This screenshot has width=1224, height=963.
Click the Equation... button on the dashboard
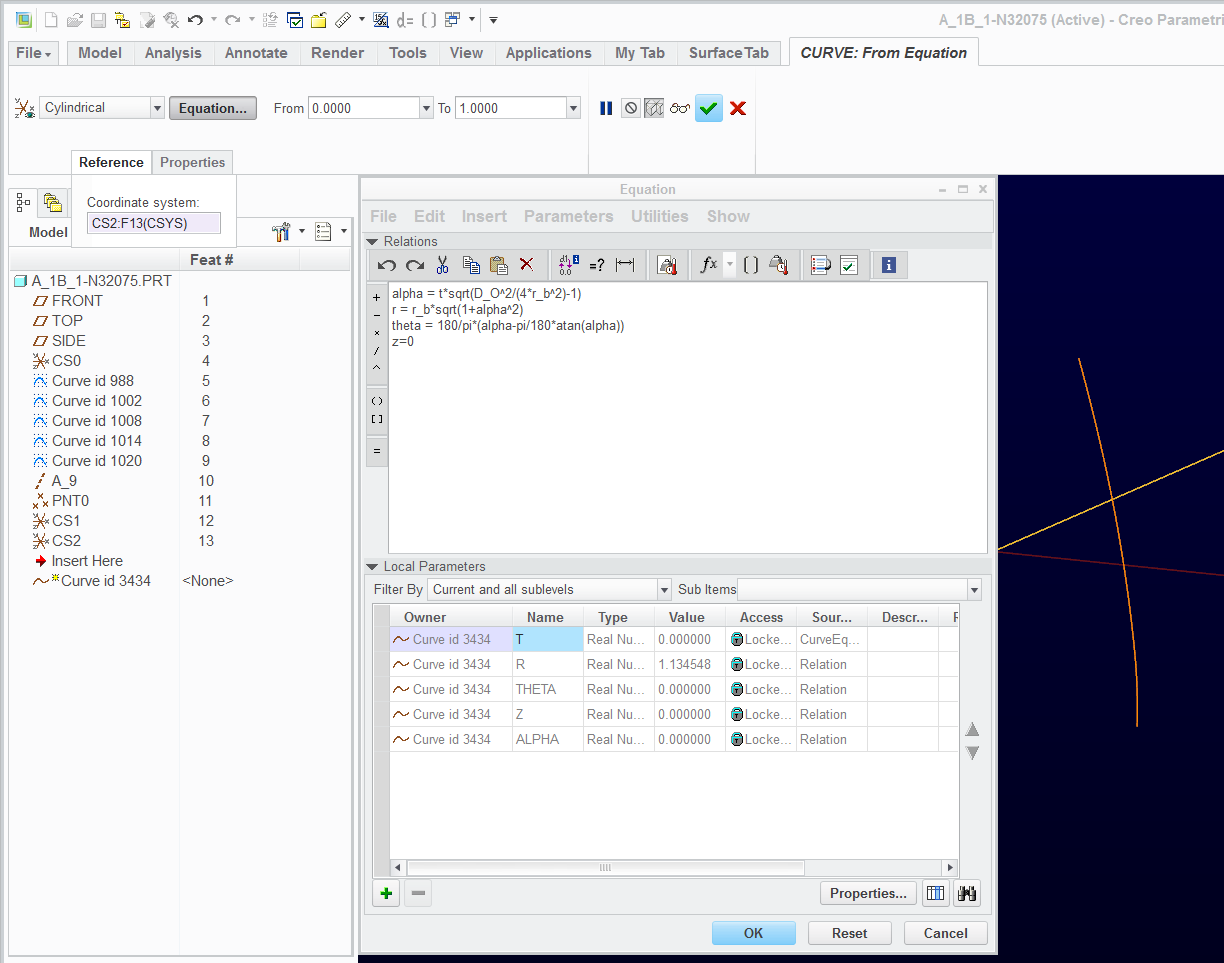coord(213,107)
